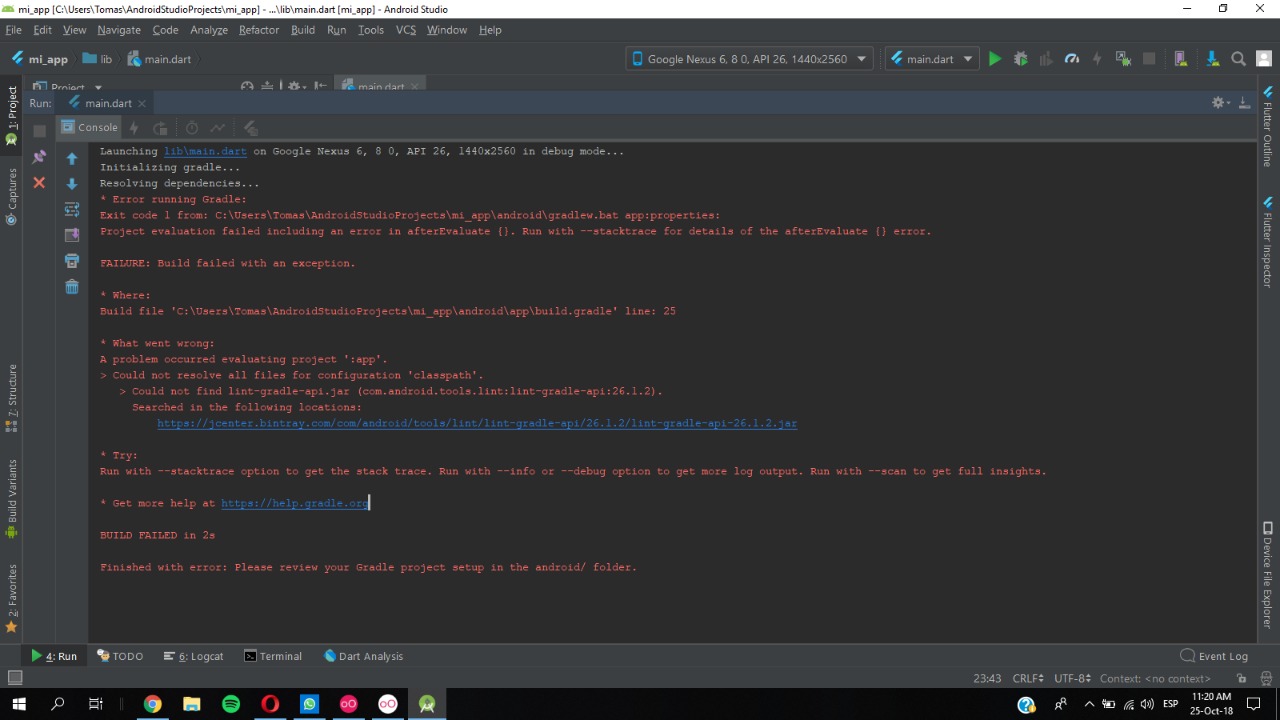Open the File menu
The height and width of the screenshot is (720, 1280).
13,30
